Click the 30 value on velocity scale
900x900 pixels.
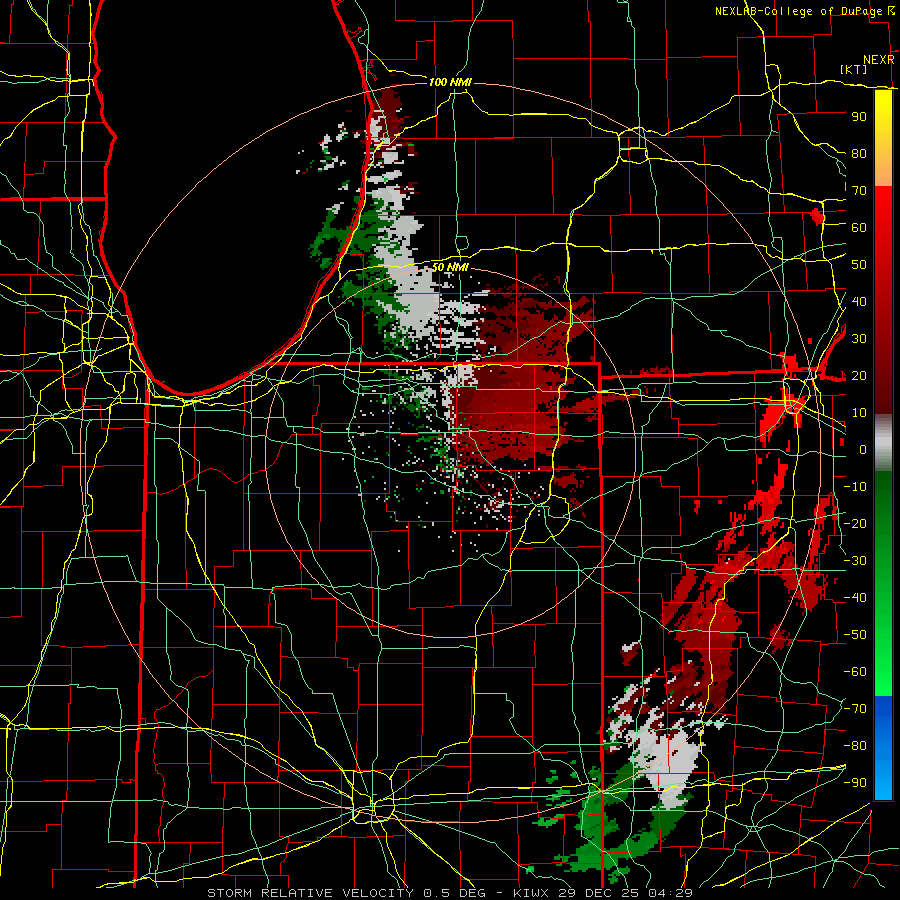pyautogui.click(x=859, y=339)
